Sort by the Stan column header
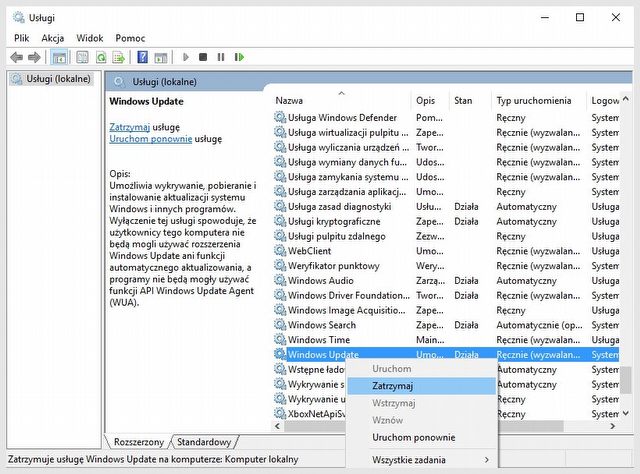The image size is (640, 474). point(471,100)
